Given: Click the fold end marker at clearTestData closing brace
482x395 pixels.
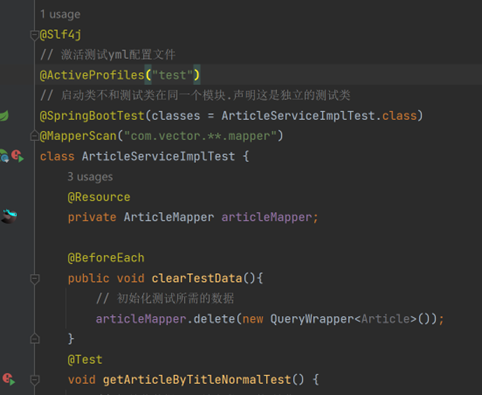Looking at the screenshot, I should pos(35,339).
